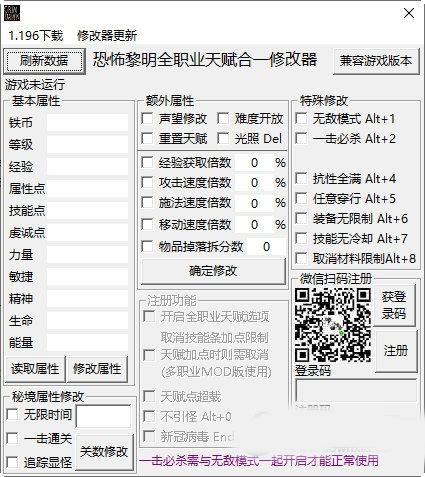Screen dimensions: 425x477
Task: Enable the 声望修改 checkbox
Action: click(x=147, y=119)
